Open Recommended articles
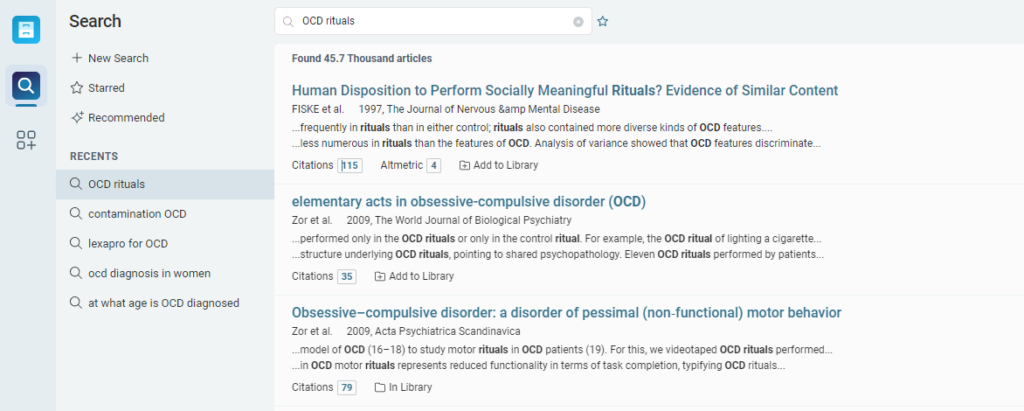The height and width of the screenshot is (411, 1024). point(126,118)
